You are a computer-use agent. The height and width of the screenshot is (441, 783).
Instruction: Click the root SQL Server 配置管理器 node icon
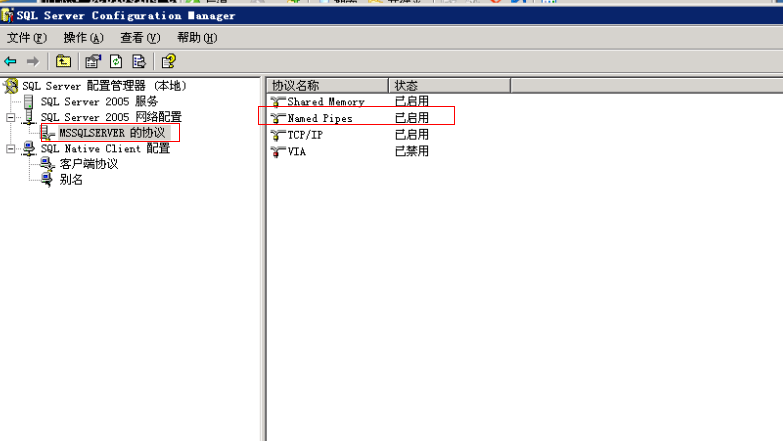click(x=11, y=86)
